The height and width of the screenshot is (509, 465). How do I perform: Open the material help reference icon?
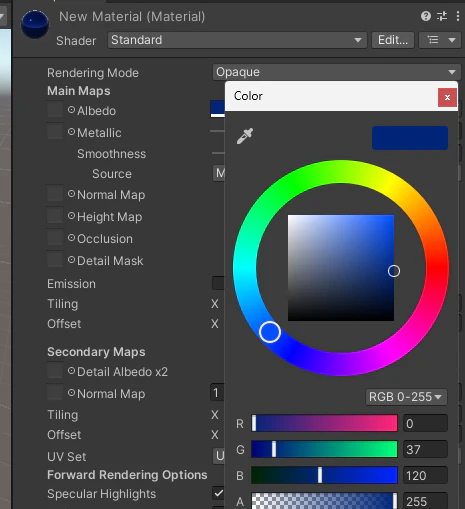(x=426, y=16)
